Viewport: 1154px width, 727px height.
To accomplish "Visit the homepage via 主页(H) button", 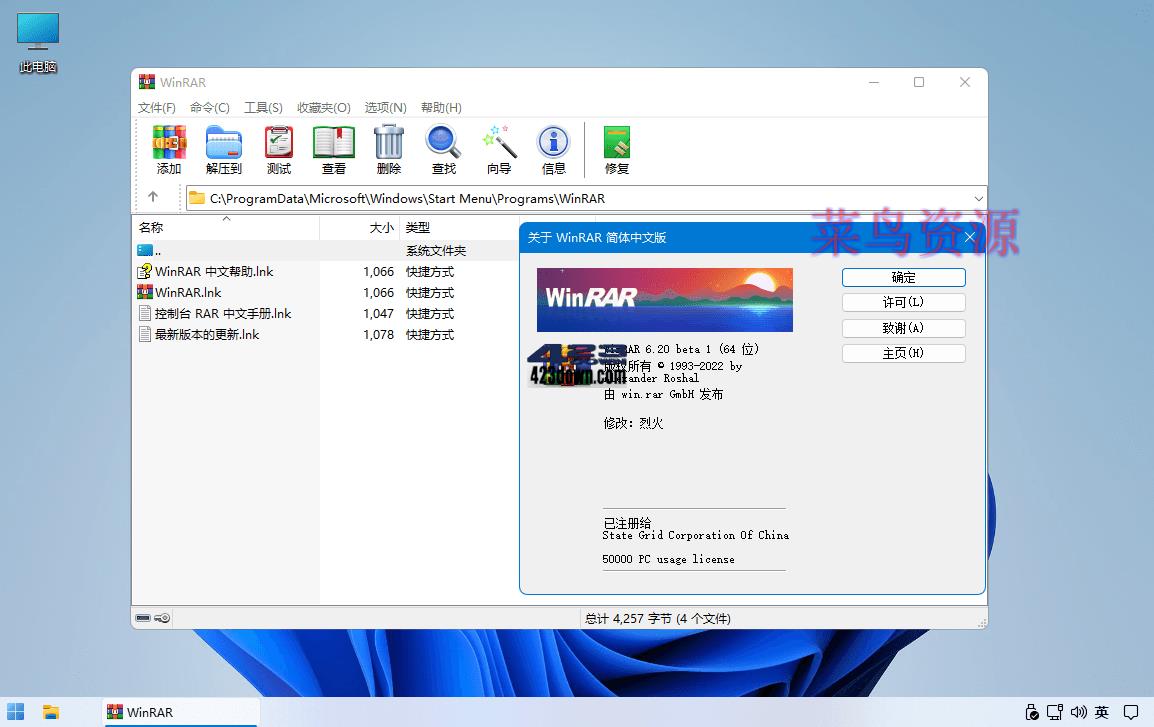I will (x=903, y=352).
